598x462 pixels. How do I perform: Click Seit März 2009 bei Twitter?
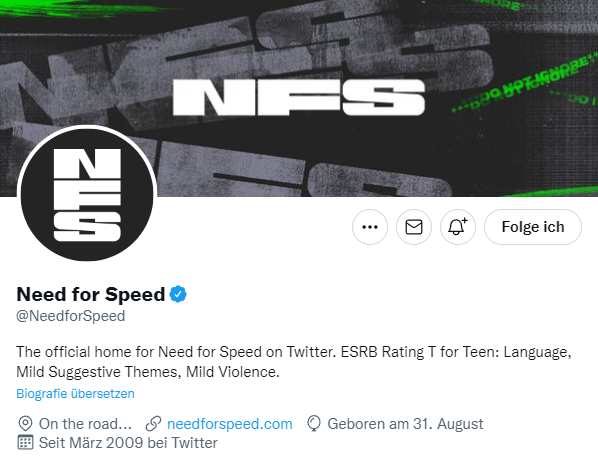[128, 443]
